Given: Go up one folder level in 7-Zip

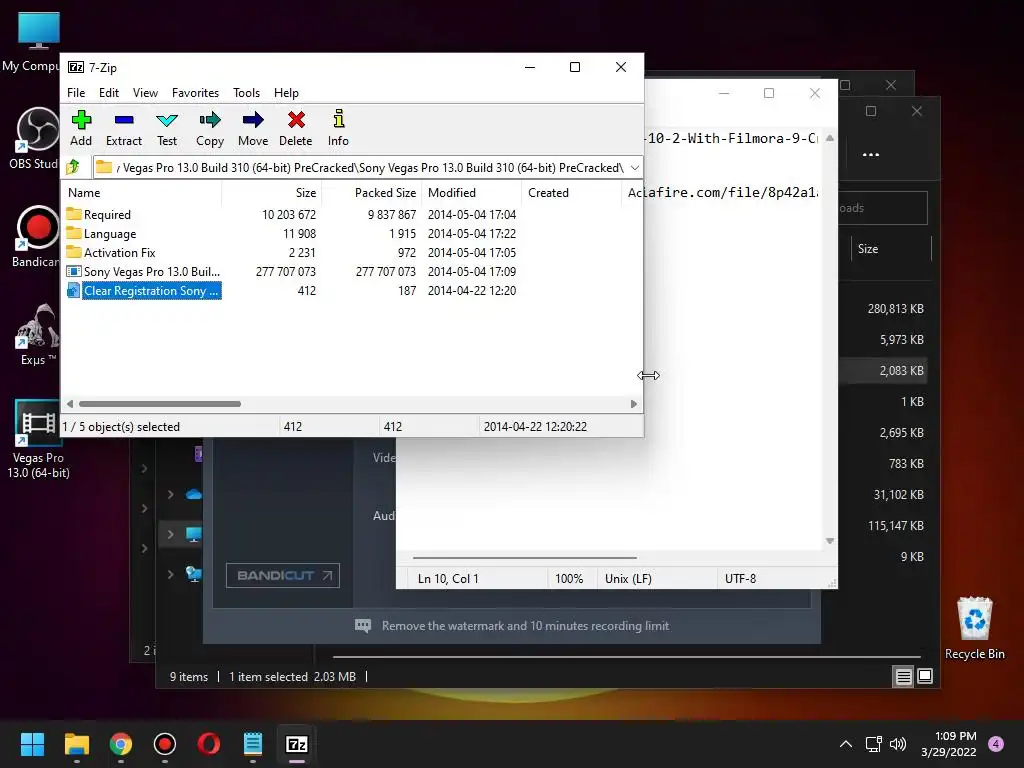Looking at the screenshot, I should click(73, 167).
